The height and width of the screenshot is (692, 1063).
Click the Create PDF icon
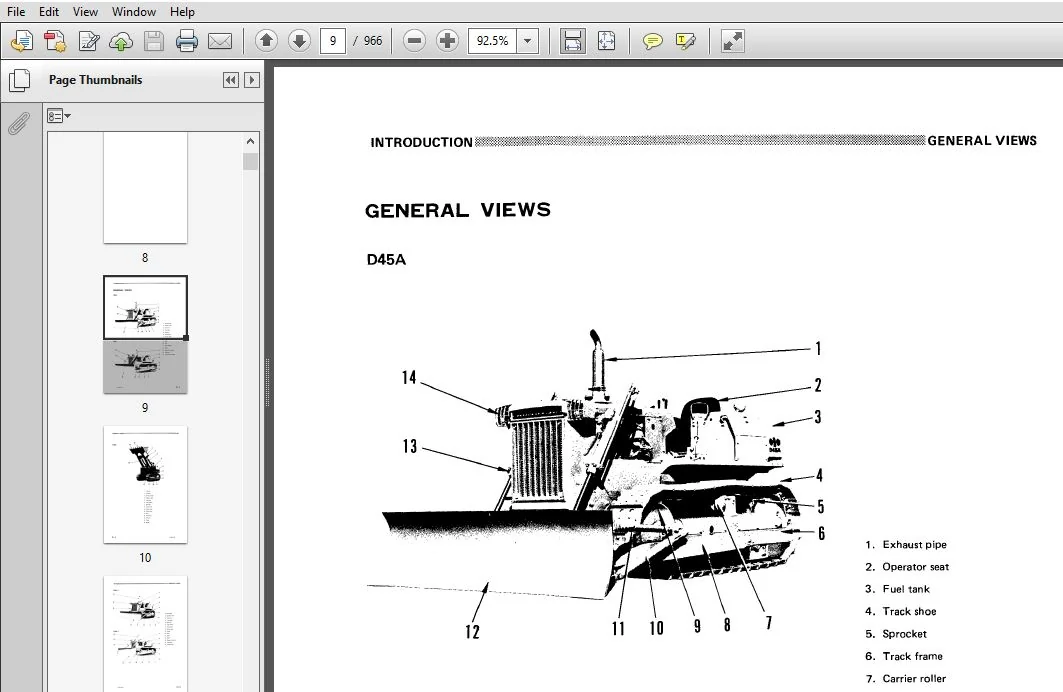(55, 41)
